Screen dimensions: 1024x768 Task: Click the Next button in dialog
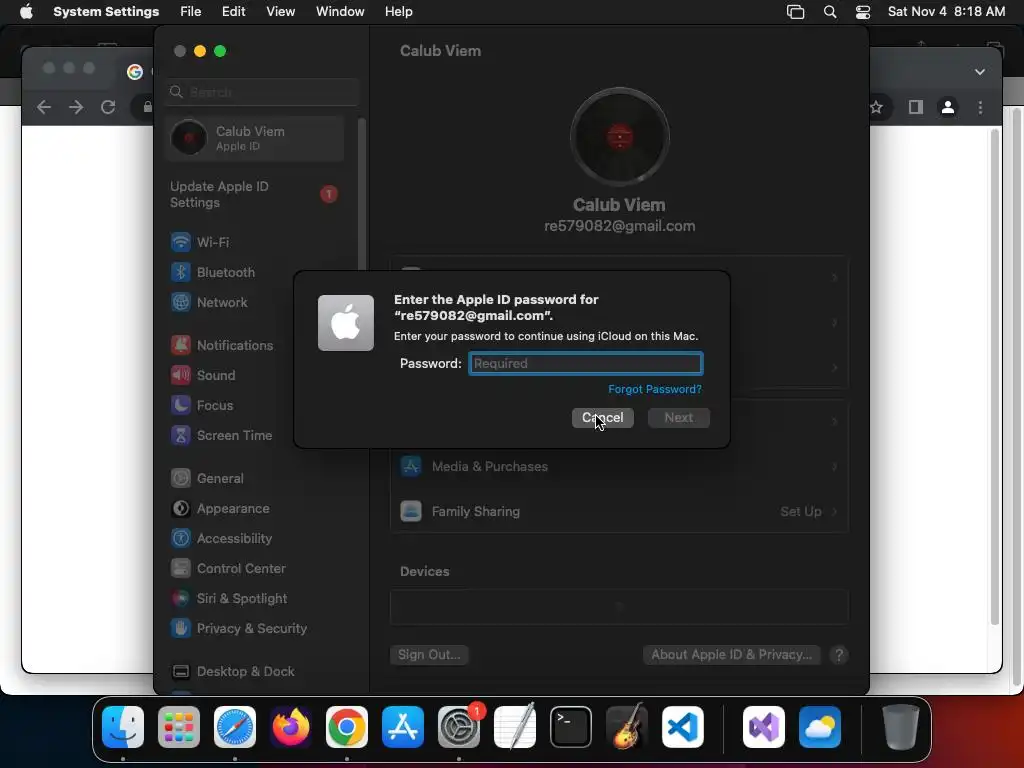[x=679, y=418]
